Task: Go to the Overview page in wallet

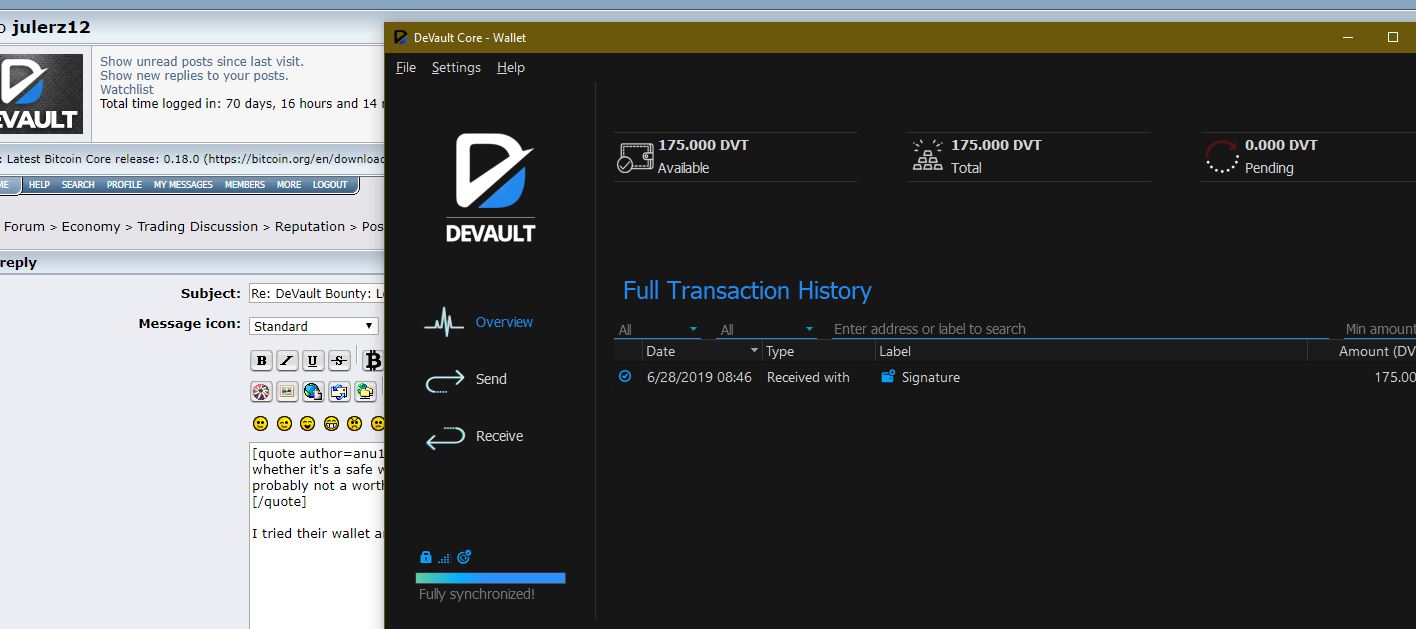Action: [x=504, y=323]
